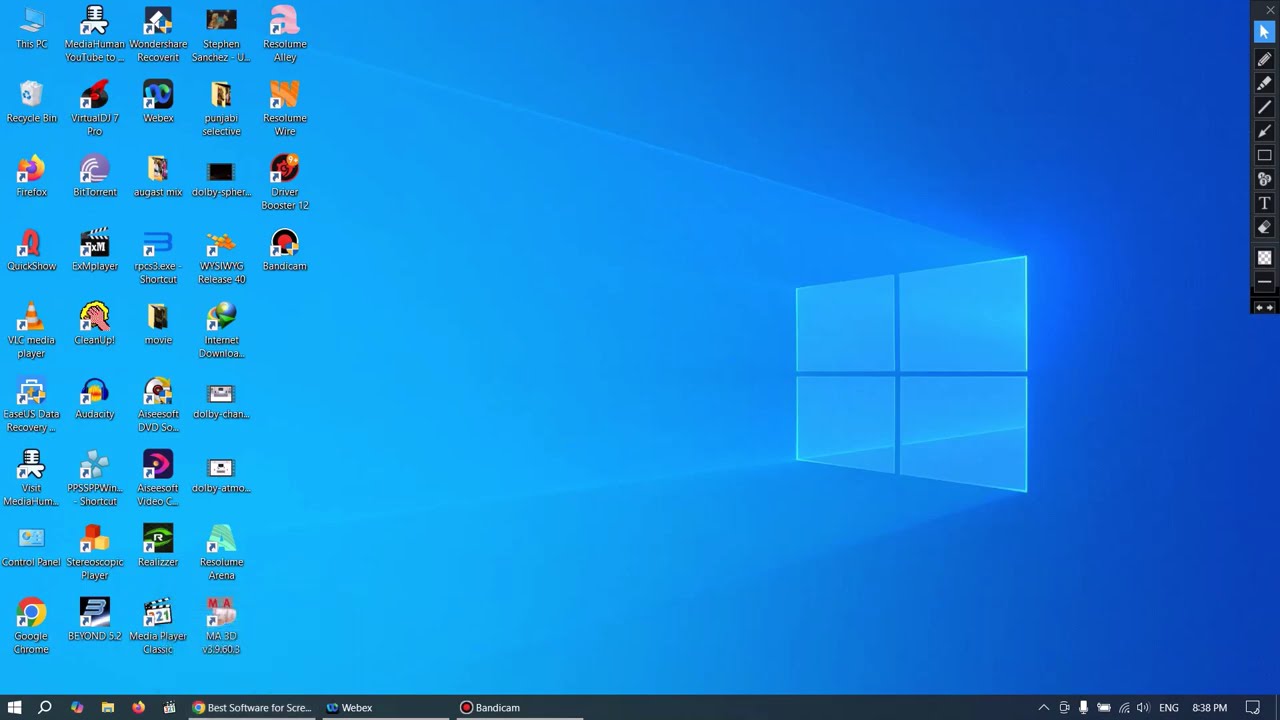Open Wi-Fi network settings in tray

tap(1124, 707)
